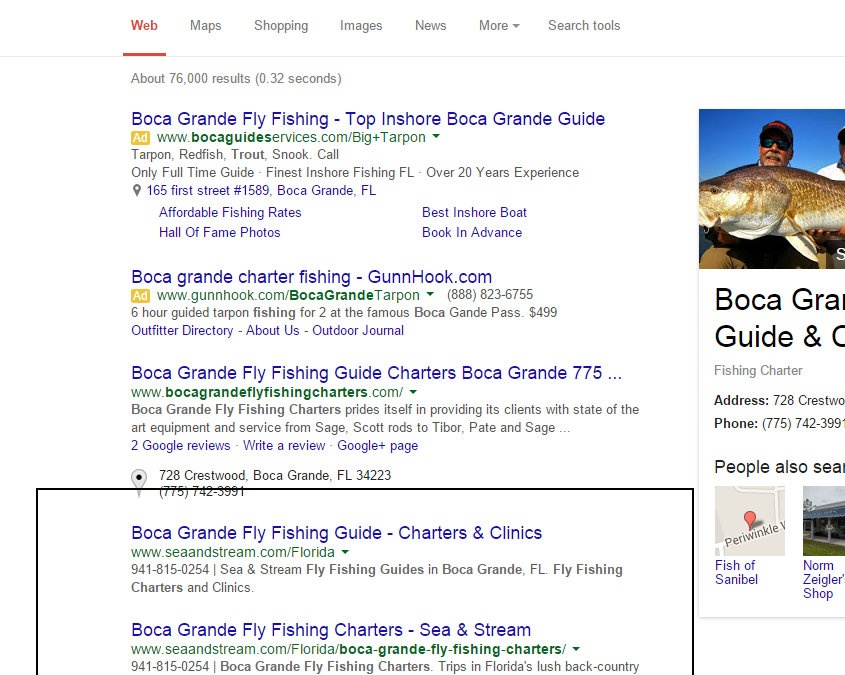Click the location pin icon beside 165 first street
Screen dimensions: 845x675
click(x=137, y=190)
